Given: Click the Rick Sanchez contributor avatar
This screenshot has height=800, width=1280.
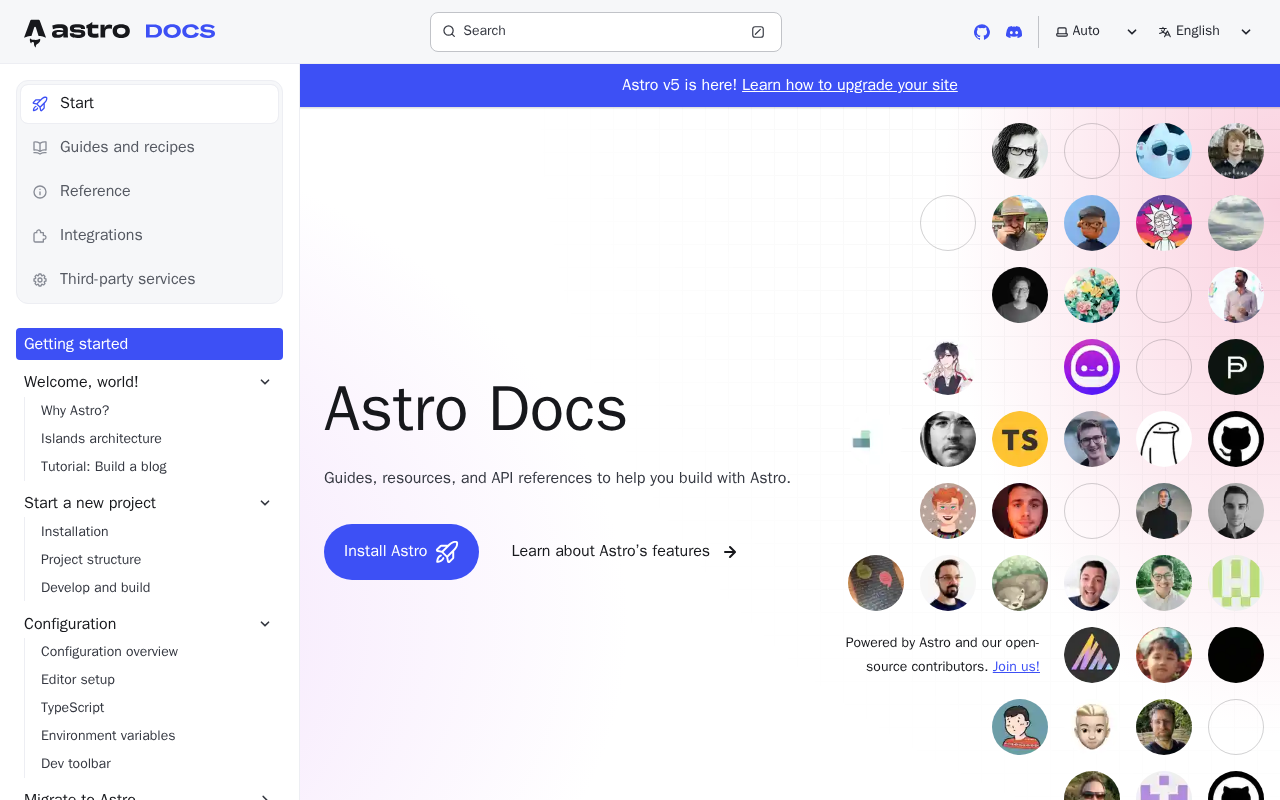Looking at the screenshot, I should 1164,223.
